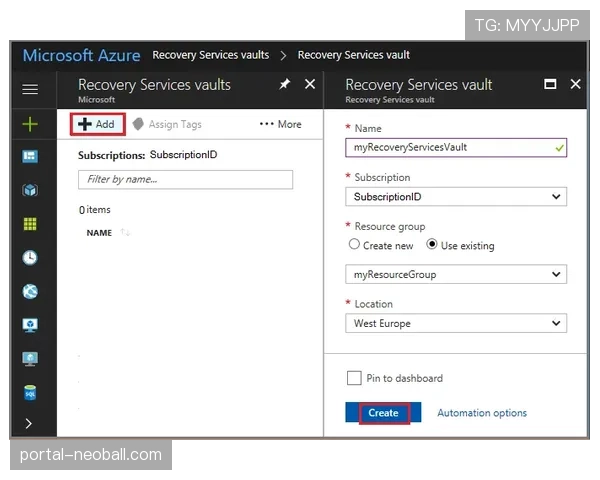Open SQL databases icon in sidebar
Image resolution: width=600 pixels, height=480 pixels.
30,393
